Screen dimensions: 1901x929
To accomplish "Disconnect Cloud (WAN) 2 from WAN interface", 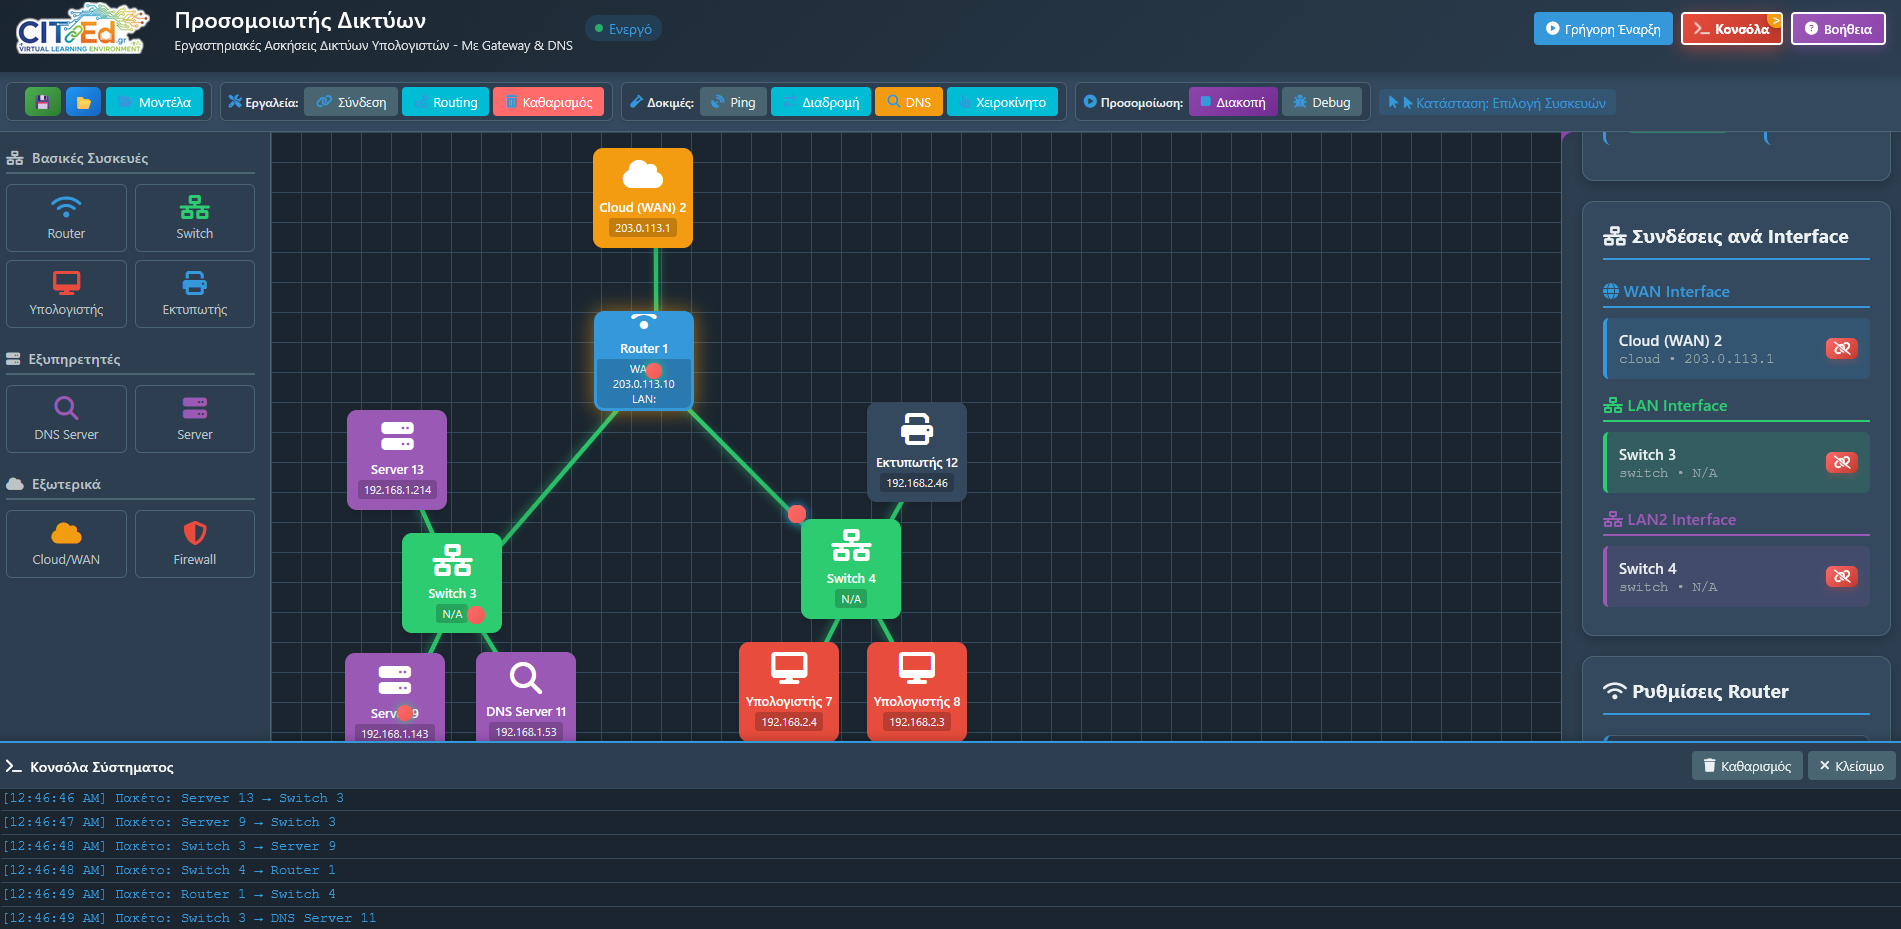I will [1841, 348].
